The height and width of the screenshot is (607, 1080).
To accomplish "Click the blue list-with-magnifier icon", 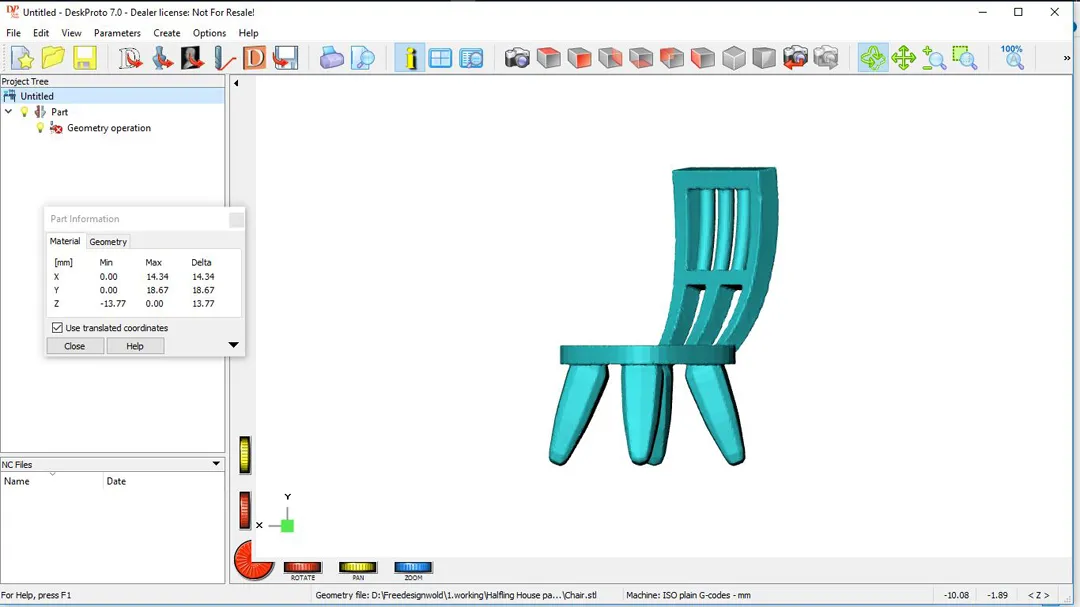I will click(x=471, y=58).
